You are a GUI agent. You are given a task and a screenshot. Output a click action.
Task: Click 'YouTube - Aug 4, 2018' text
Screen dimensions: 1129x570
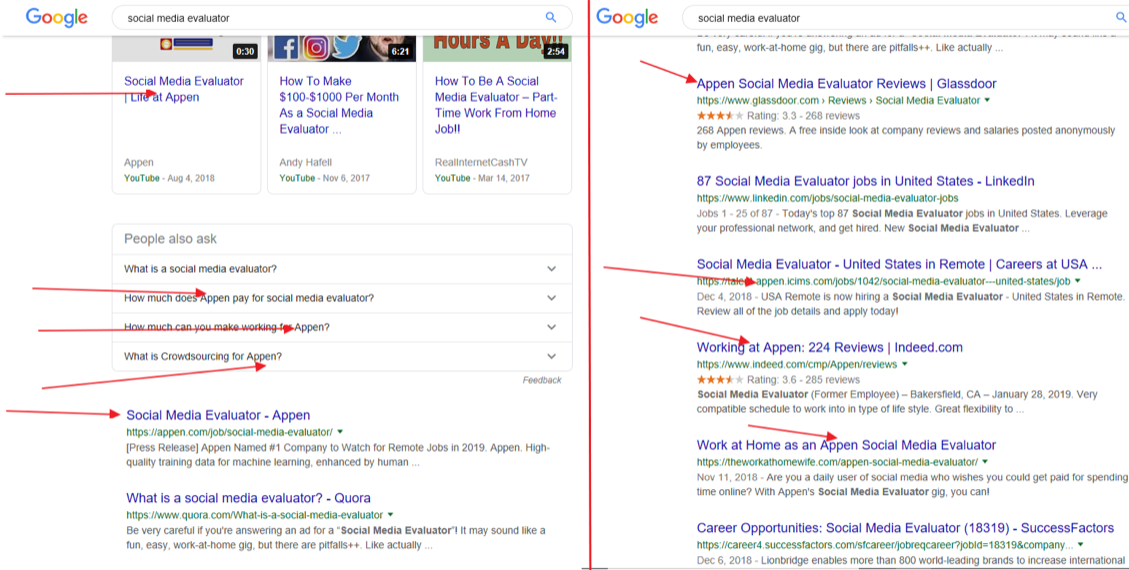tap(169, 178)
